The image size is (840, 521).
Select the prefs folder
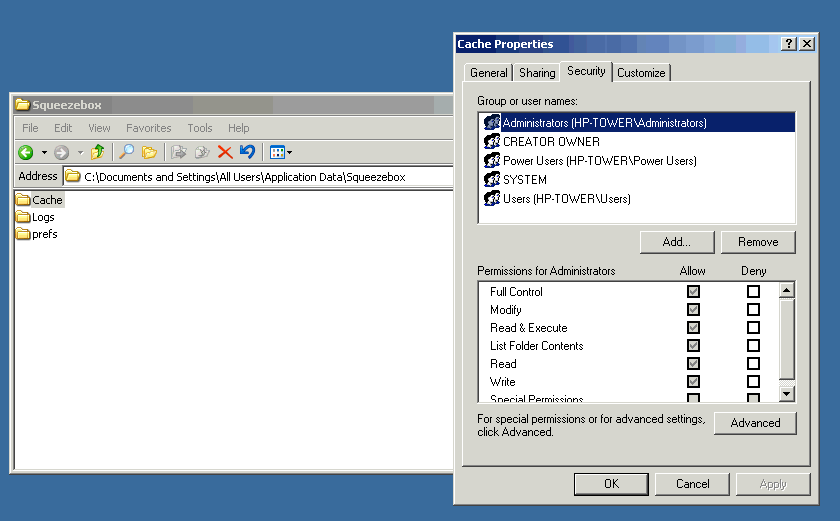pyautogui.click(x=44, y=234)
